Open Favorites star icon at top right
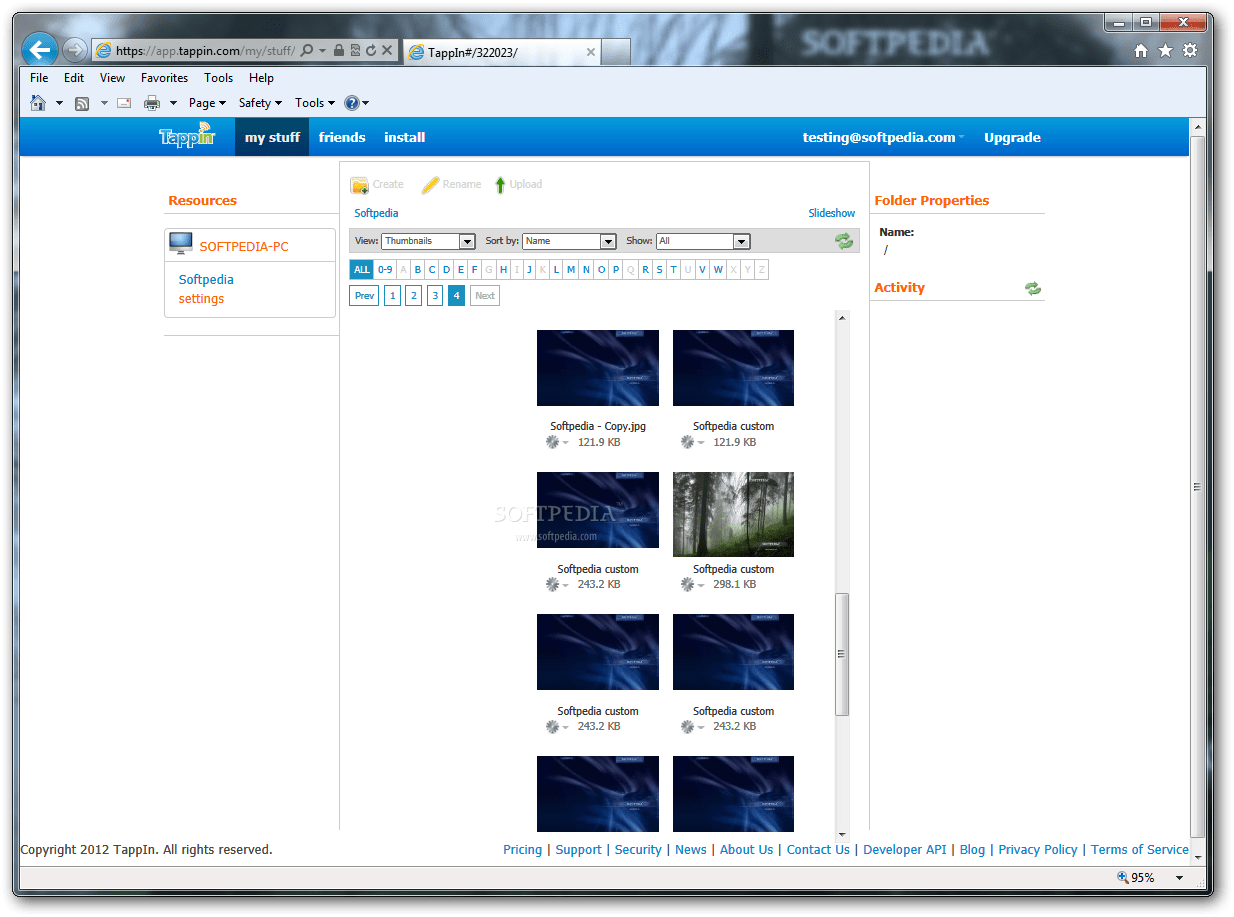 coord(1165,51)
